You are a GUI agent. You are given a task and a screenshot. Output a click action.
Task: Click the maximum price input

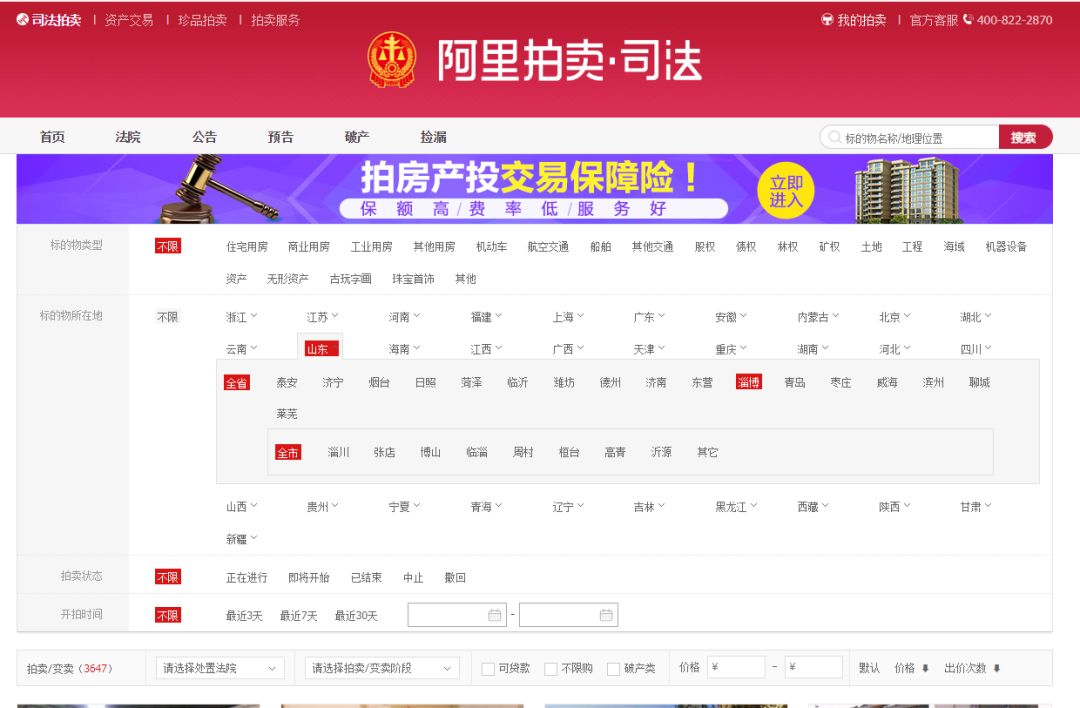(814, 667)
